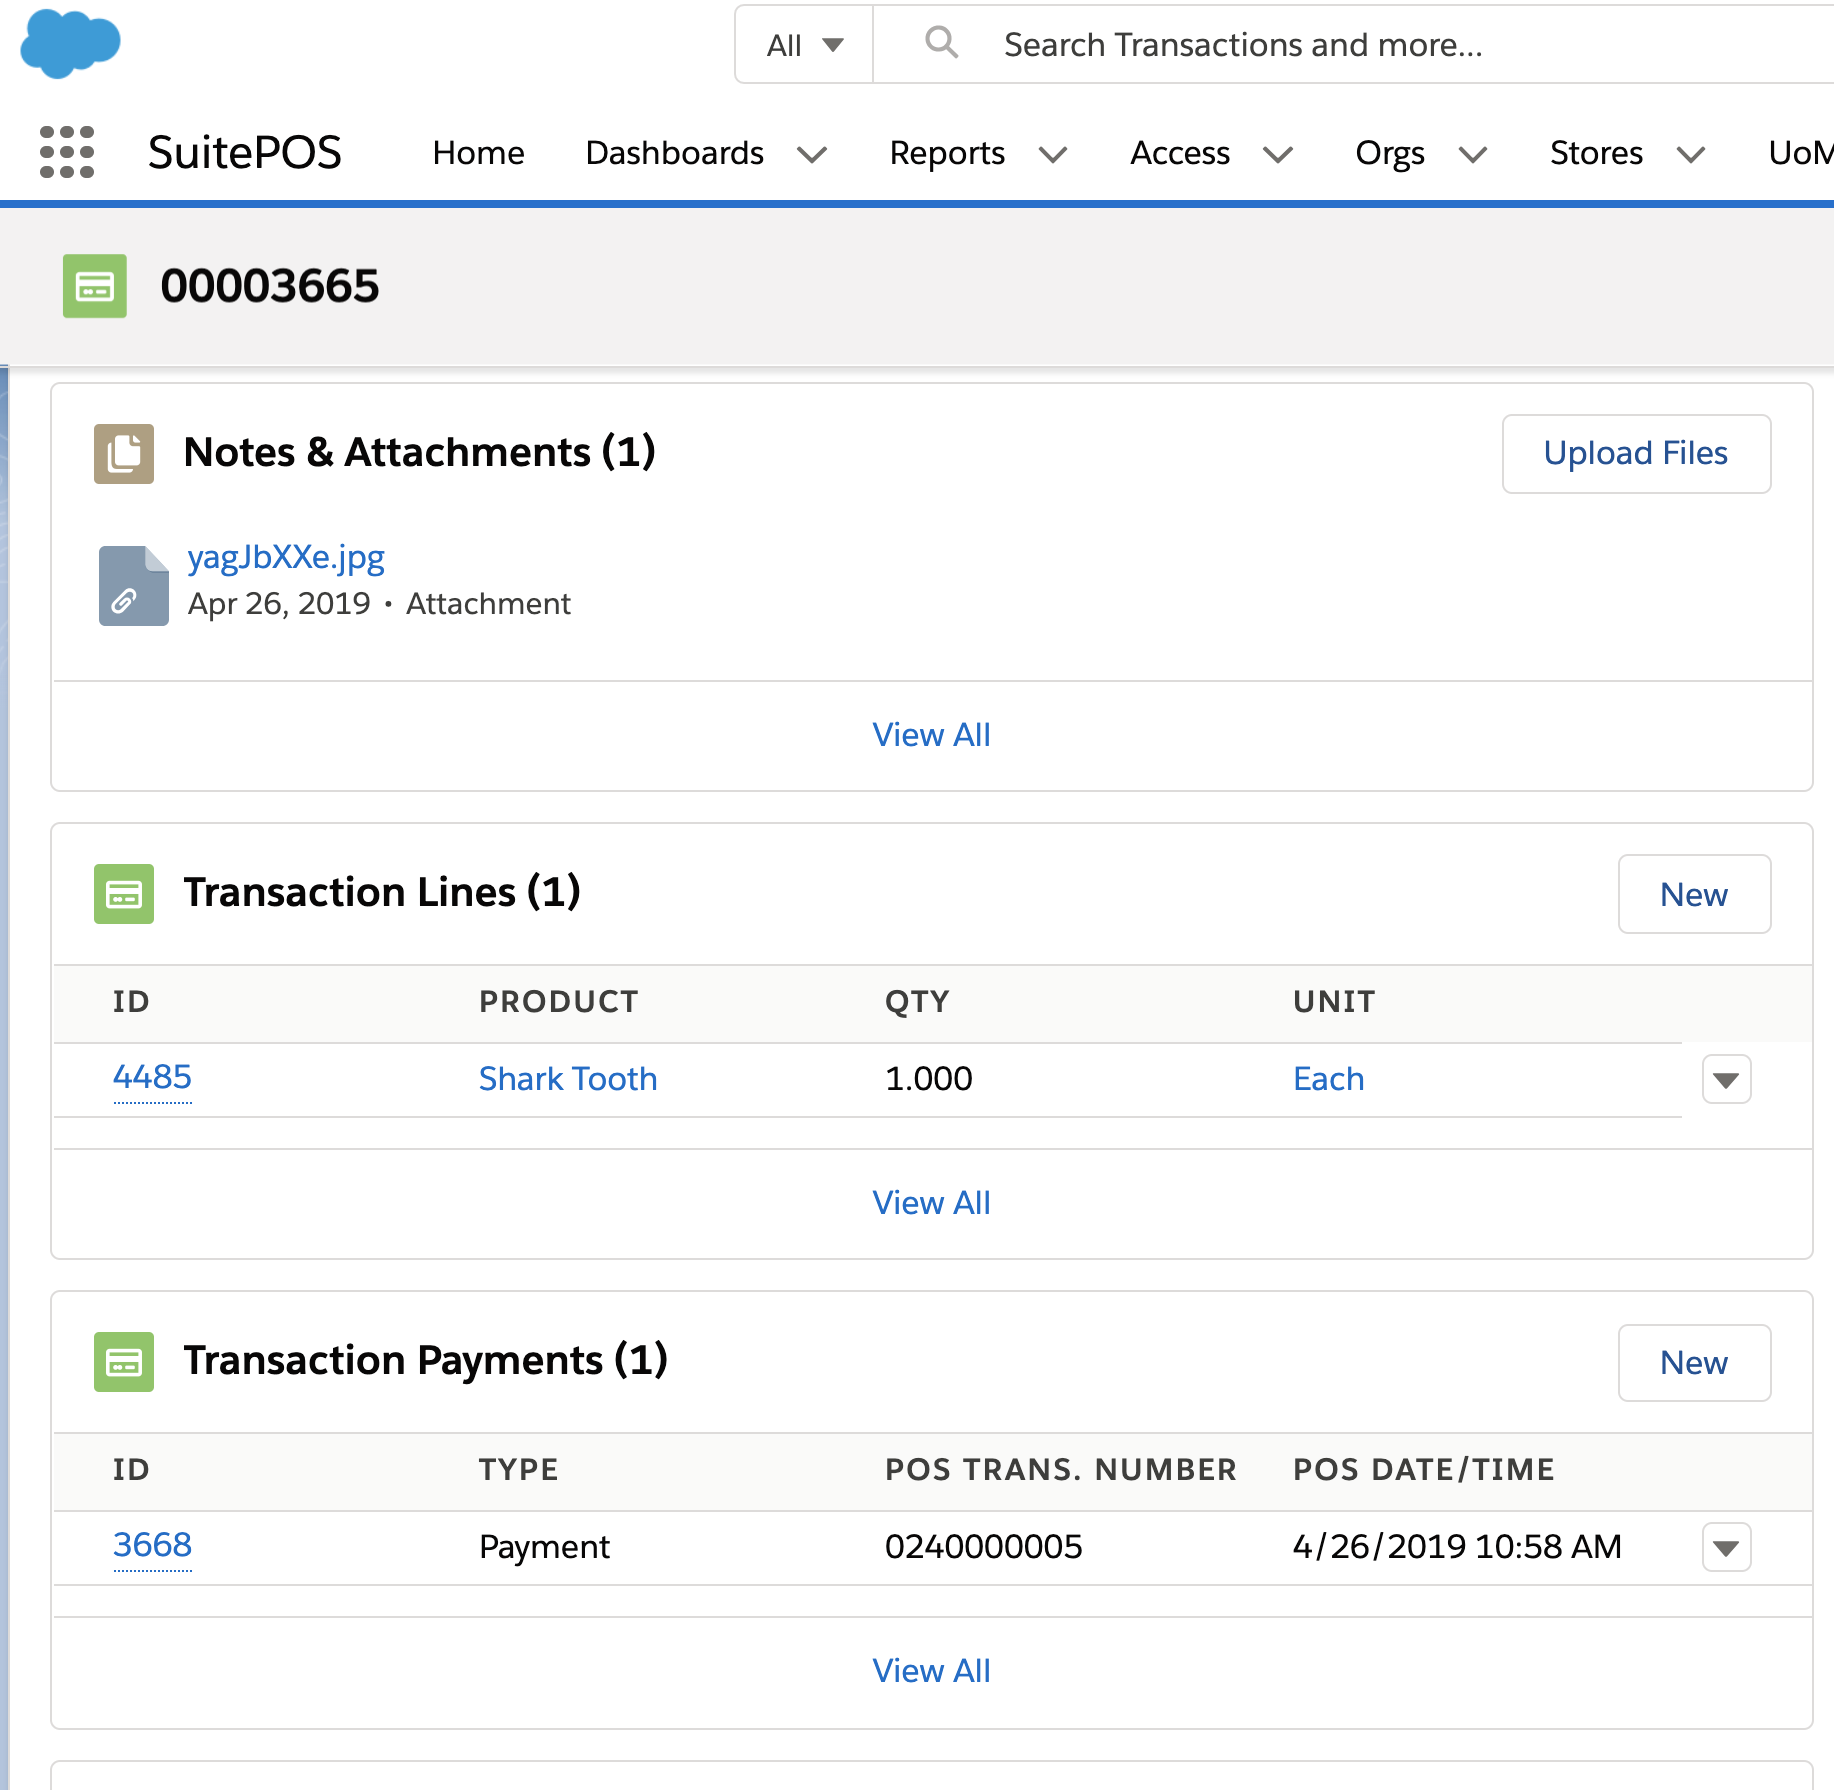Open the App Launcher grid icon

tap(67, 152)
